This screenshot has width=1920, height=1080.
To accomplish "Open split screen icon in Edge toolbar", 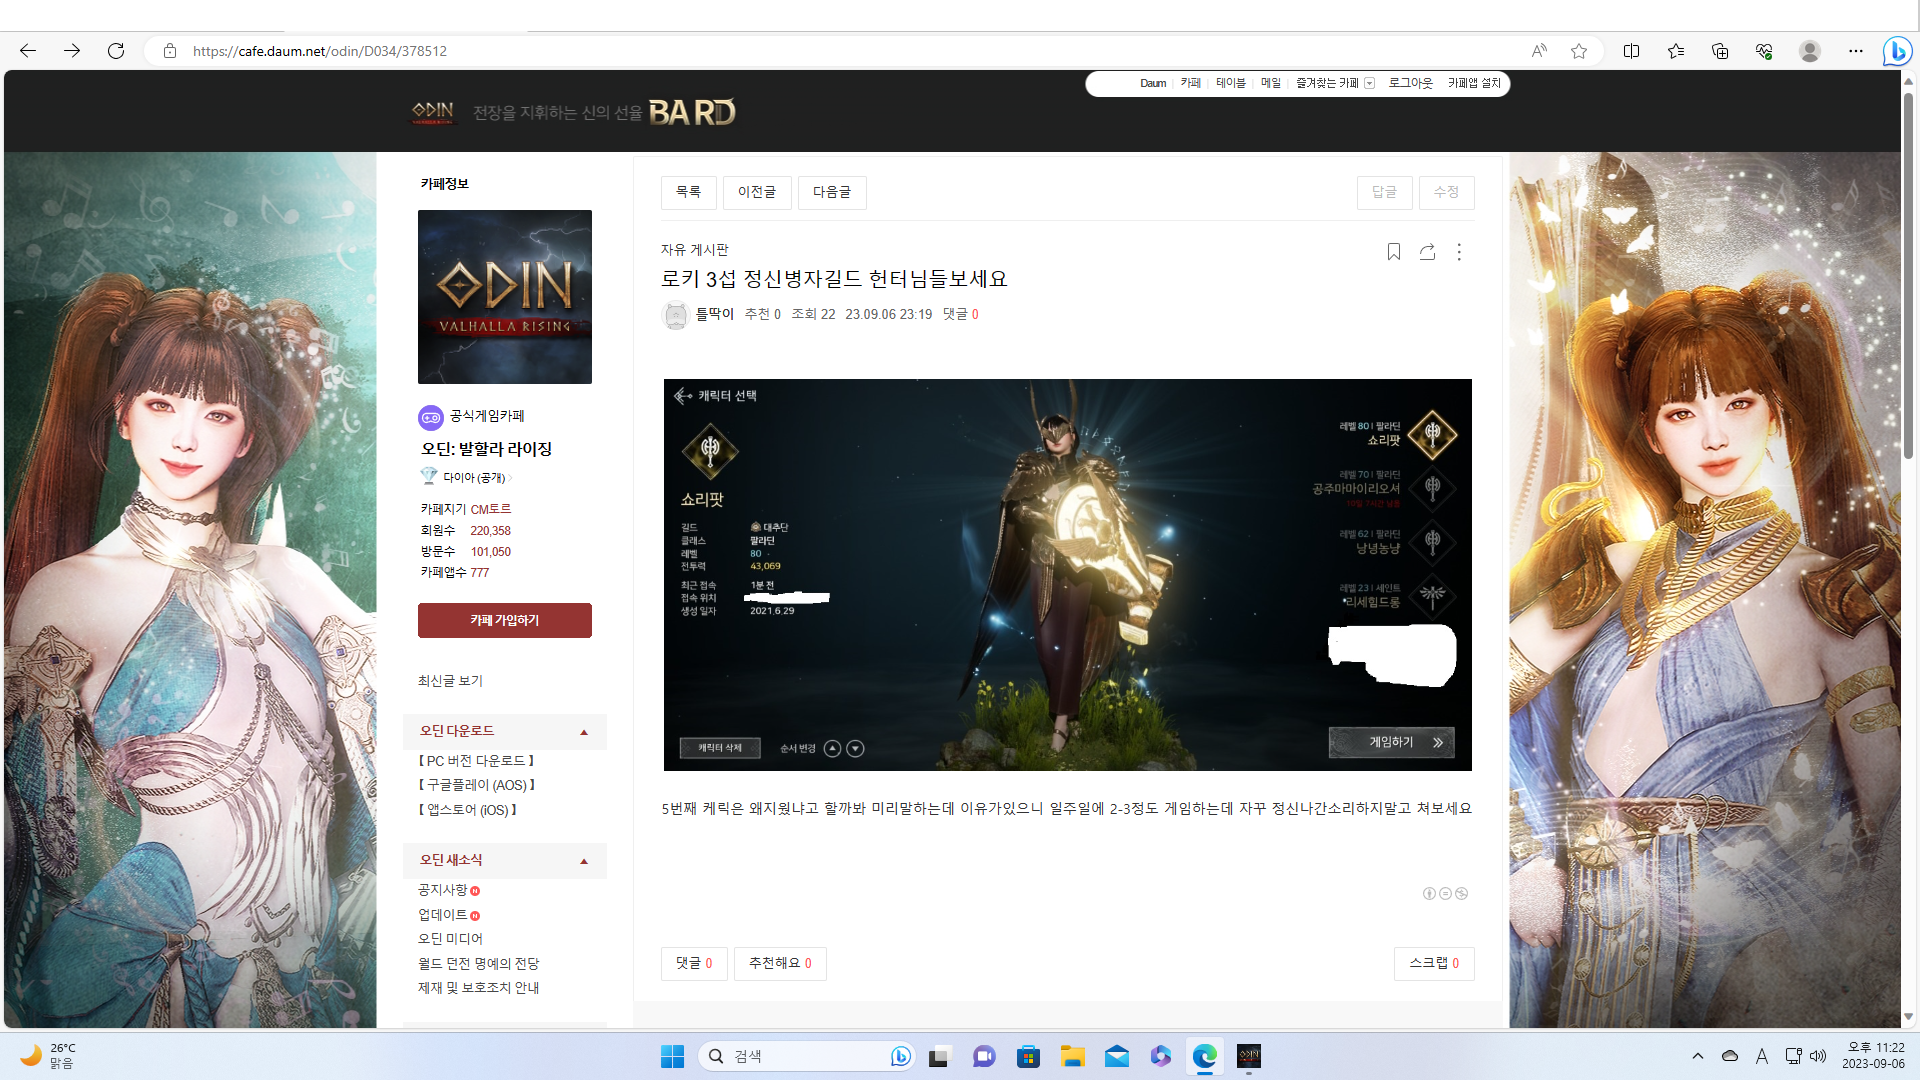I will [1631, 51].
